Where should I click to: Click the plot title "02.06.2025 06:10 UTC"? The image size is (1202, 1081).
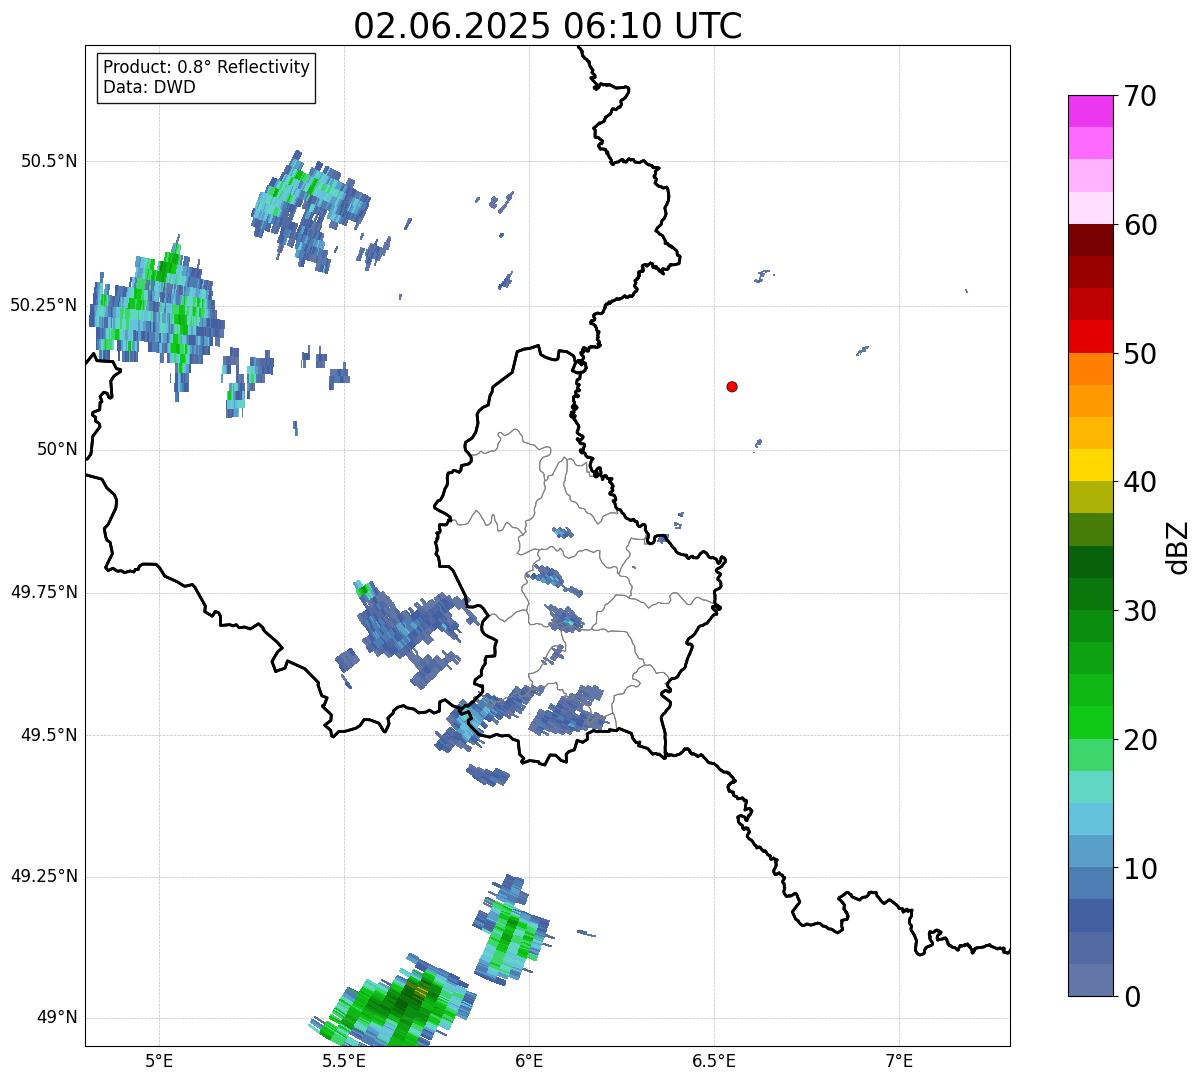[x=548, y=26]
